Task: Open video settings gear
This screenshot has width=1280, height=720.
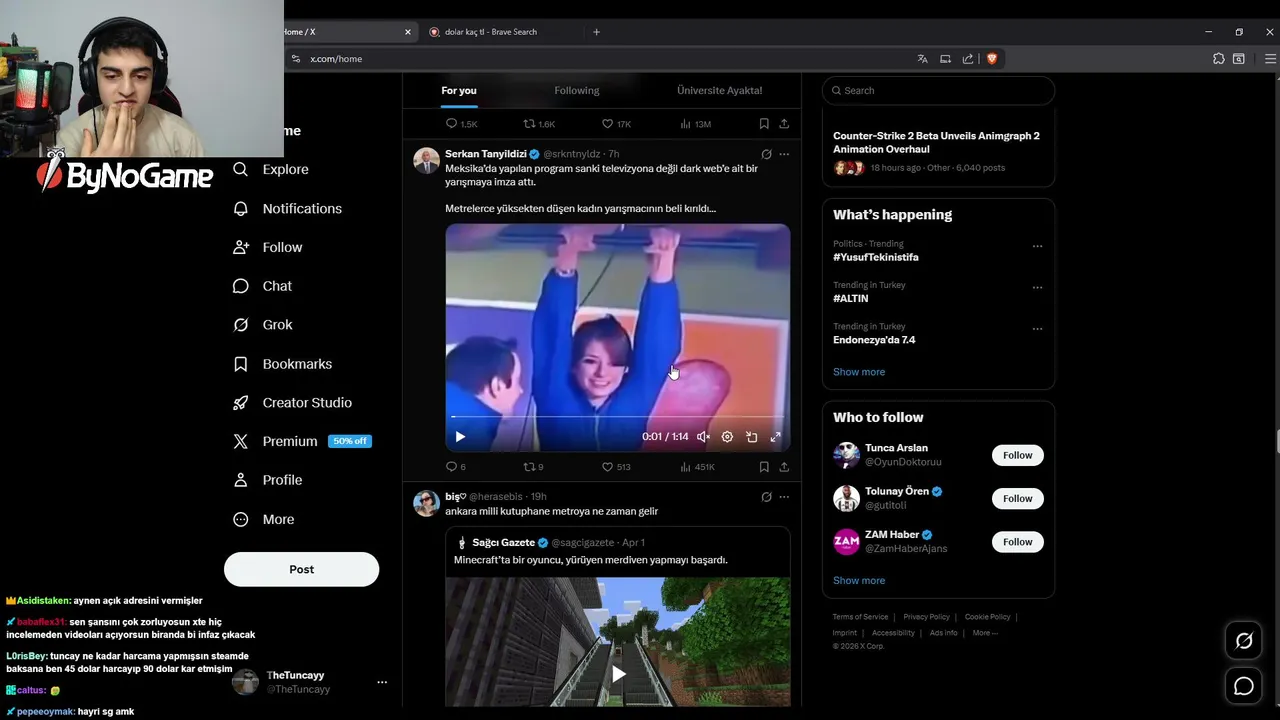Action: 727,437
